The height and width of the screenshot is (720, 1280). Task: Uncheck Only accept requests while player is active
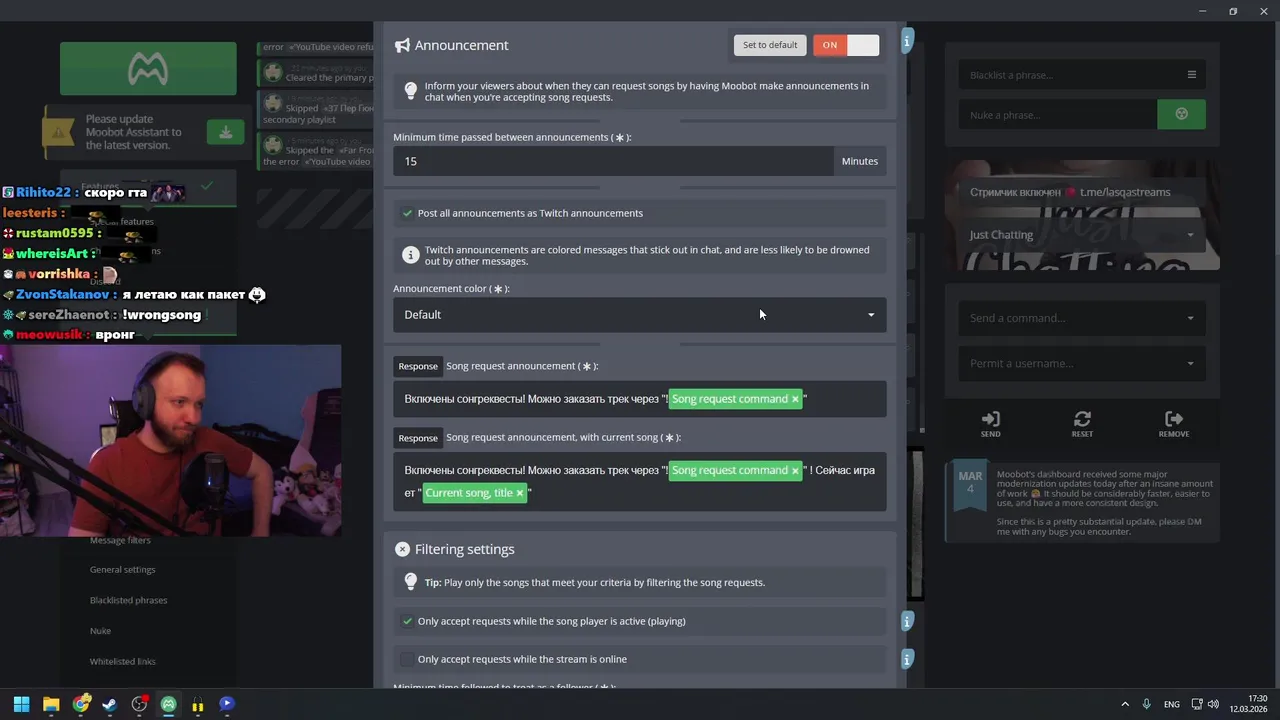407,621
